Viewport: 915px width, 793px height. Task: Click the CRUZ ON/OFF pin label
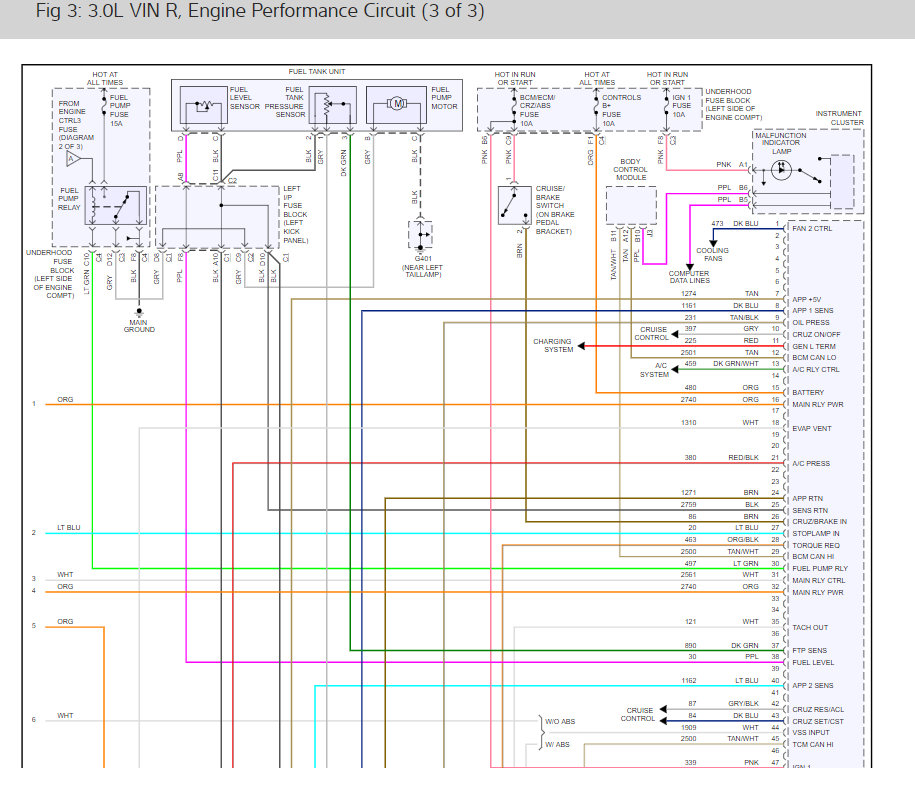pyautogui.click(x=816, y=334)
